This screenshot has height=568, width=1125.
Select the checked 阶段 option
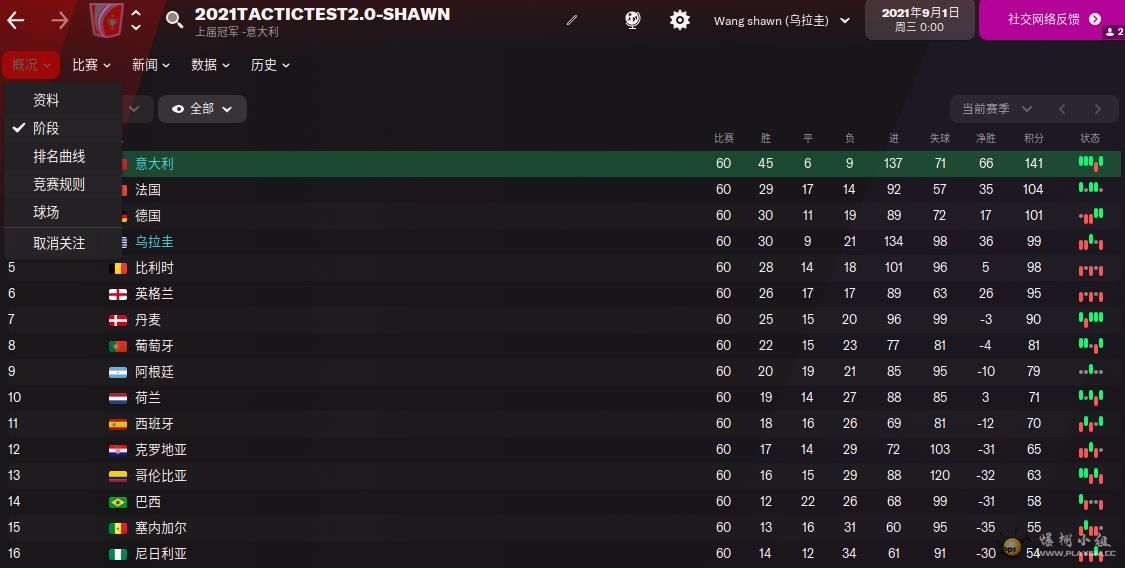click(x=46, y=128)
